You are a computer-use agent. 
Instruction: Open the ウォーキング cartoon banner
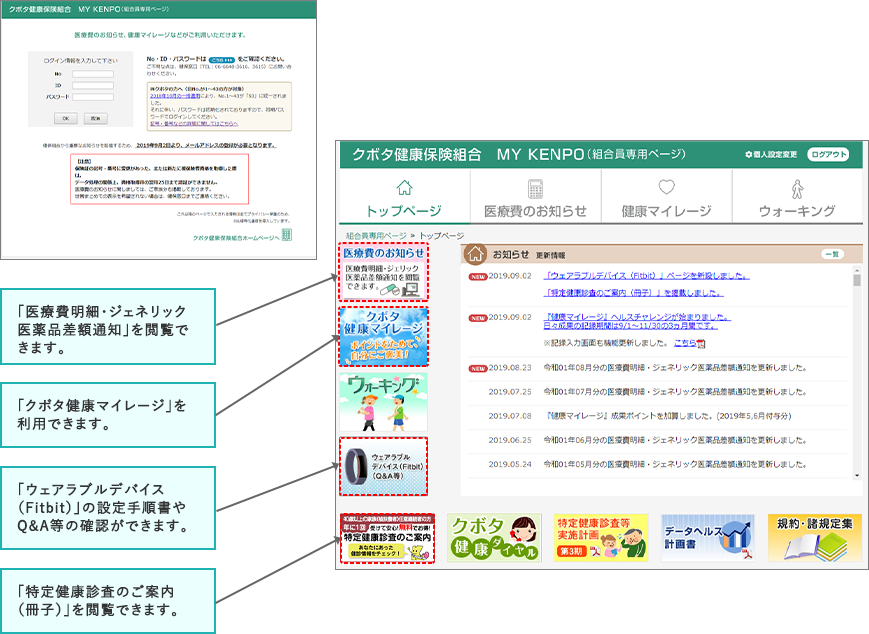point(384,402)
